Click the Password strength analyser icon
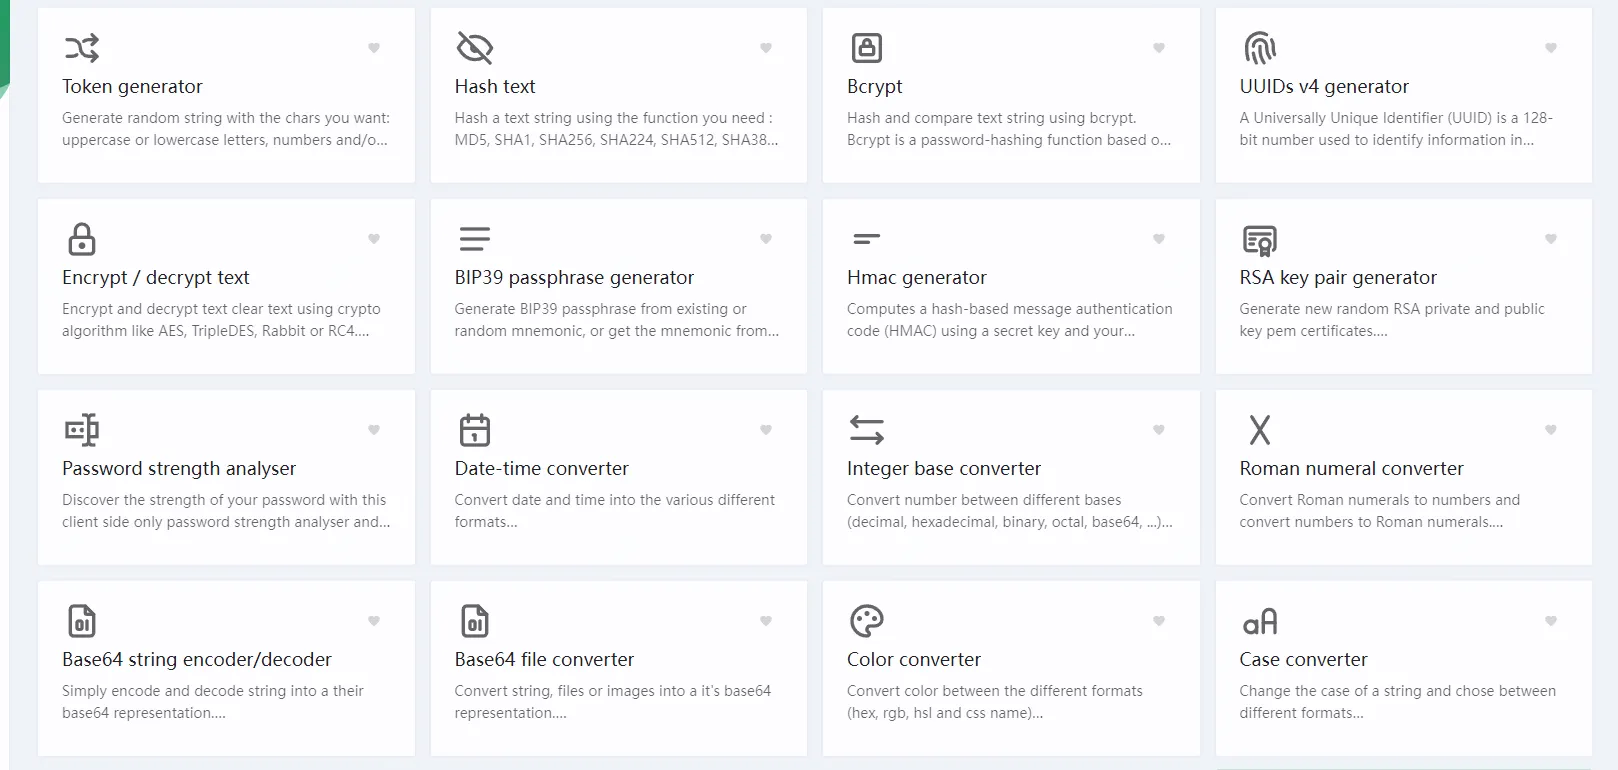The image size is (1618, 770). click(82, 430)
